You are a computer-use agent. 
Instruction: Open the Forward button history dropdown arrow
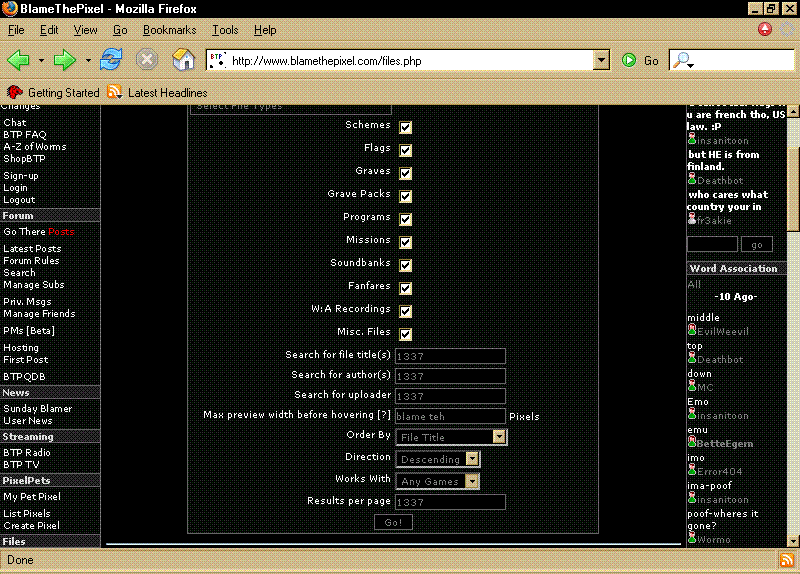(88, 60)
